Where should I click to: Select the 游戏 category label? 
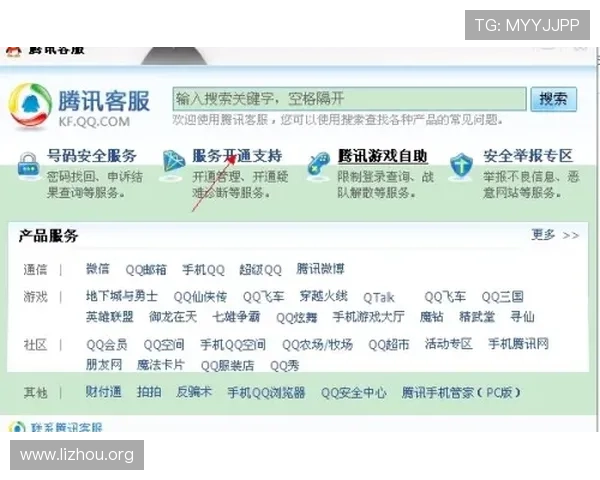[35, 297]
